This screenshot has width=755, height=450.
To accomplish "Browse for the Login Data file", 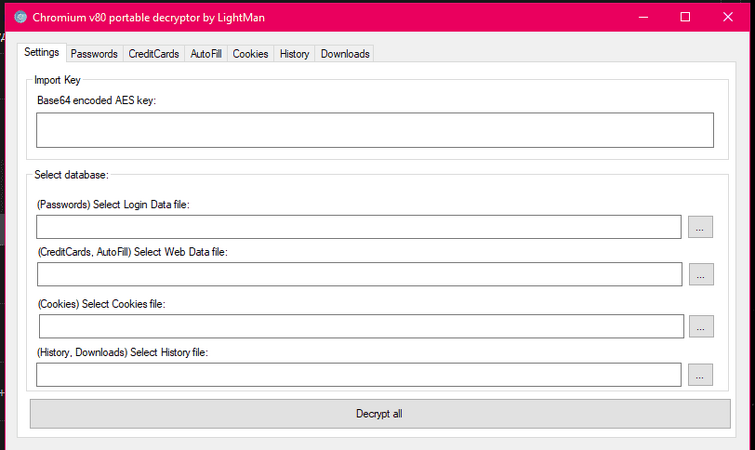I will coord(700,227).
